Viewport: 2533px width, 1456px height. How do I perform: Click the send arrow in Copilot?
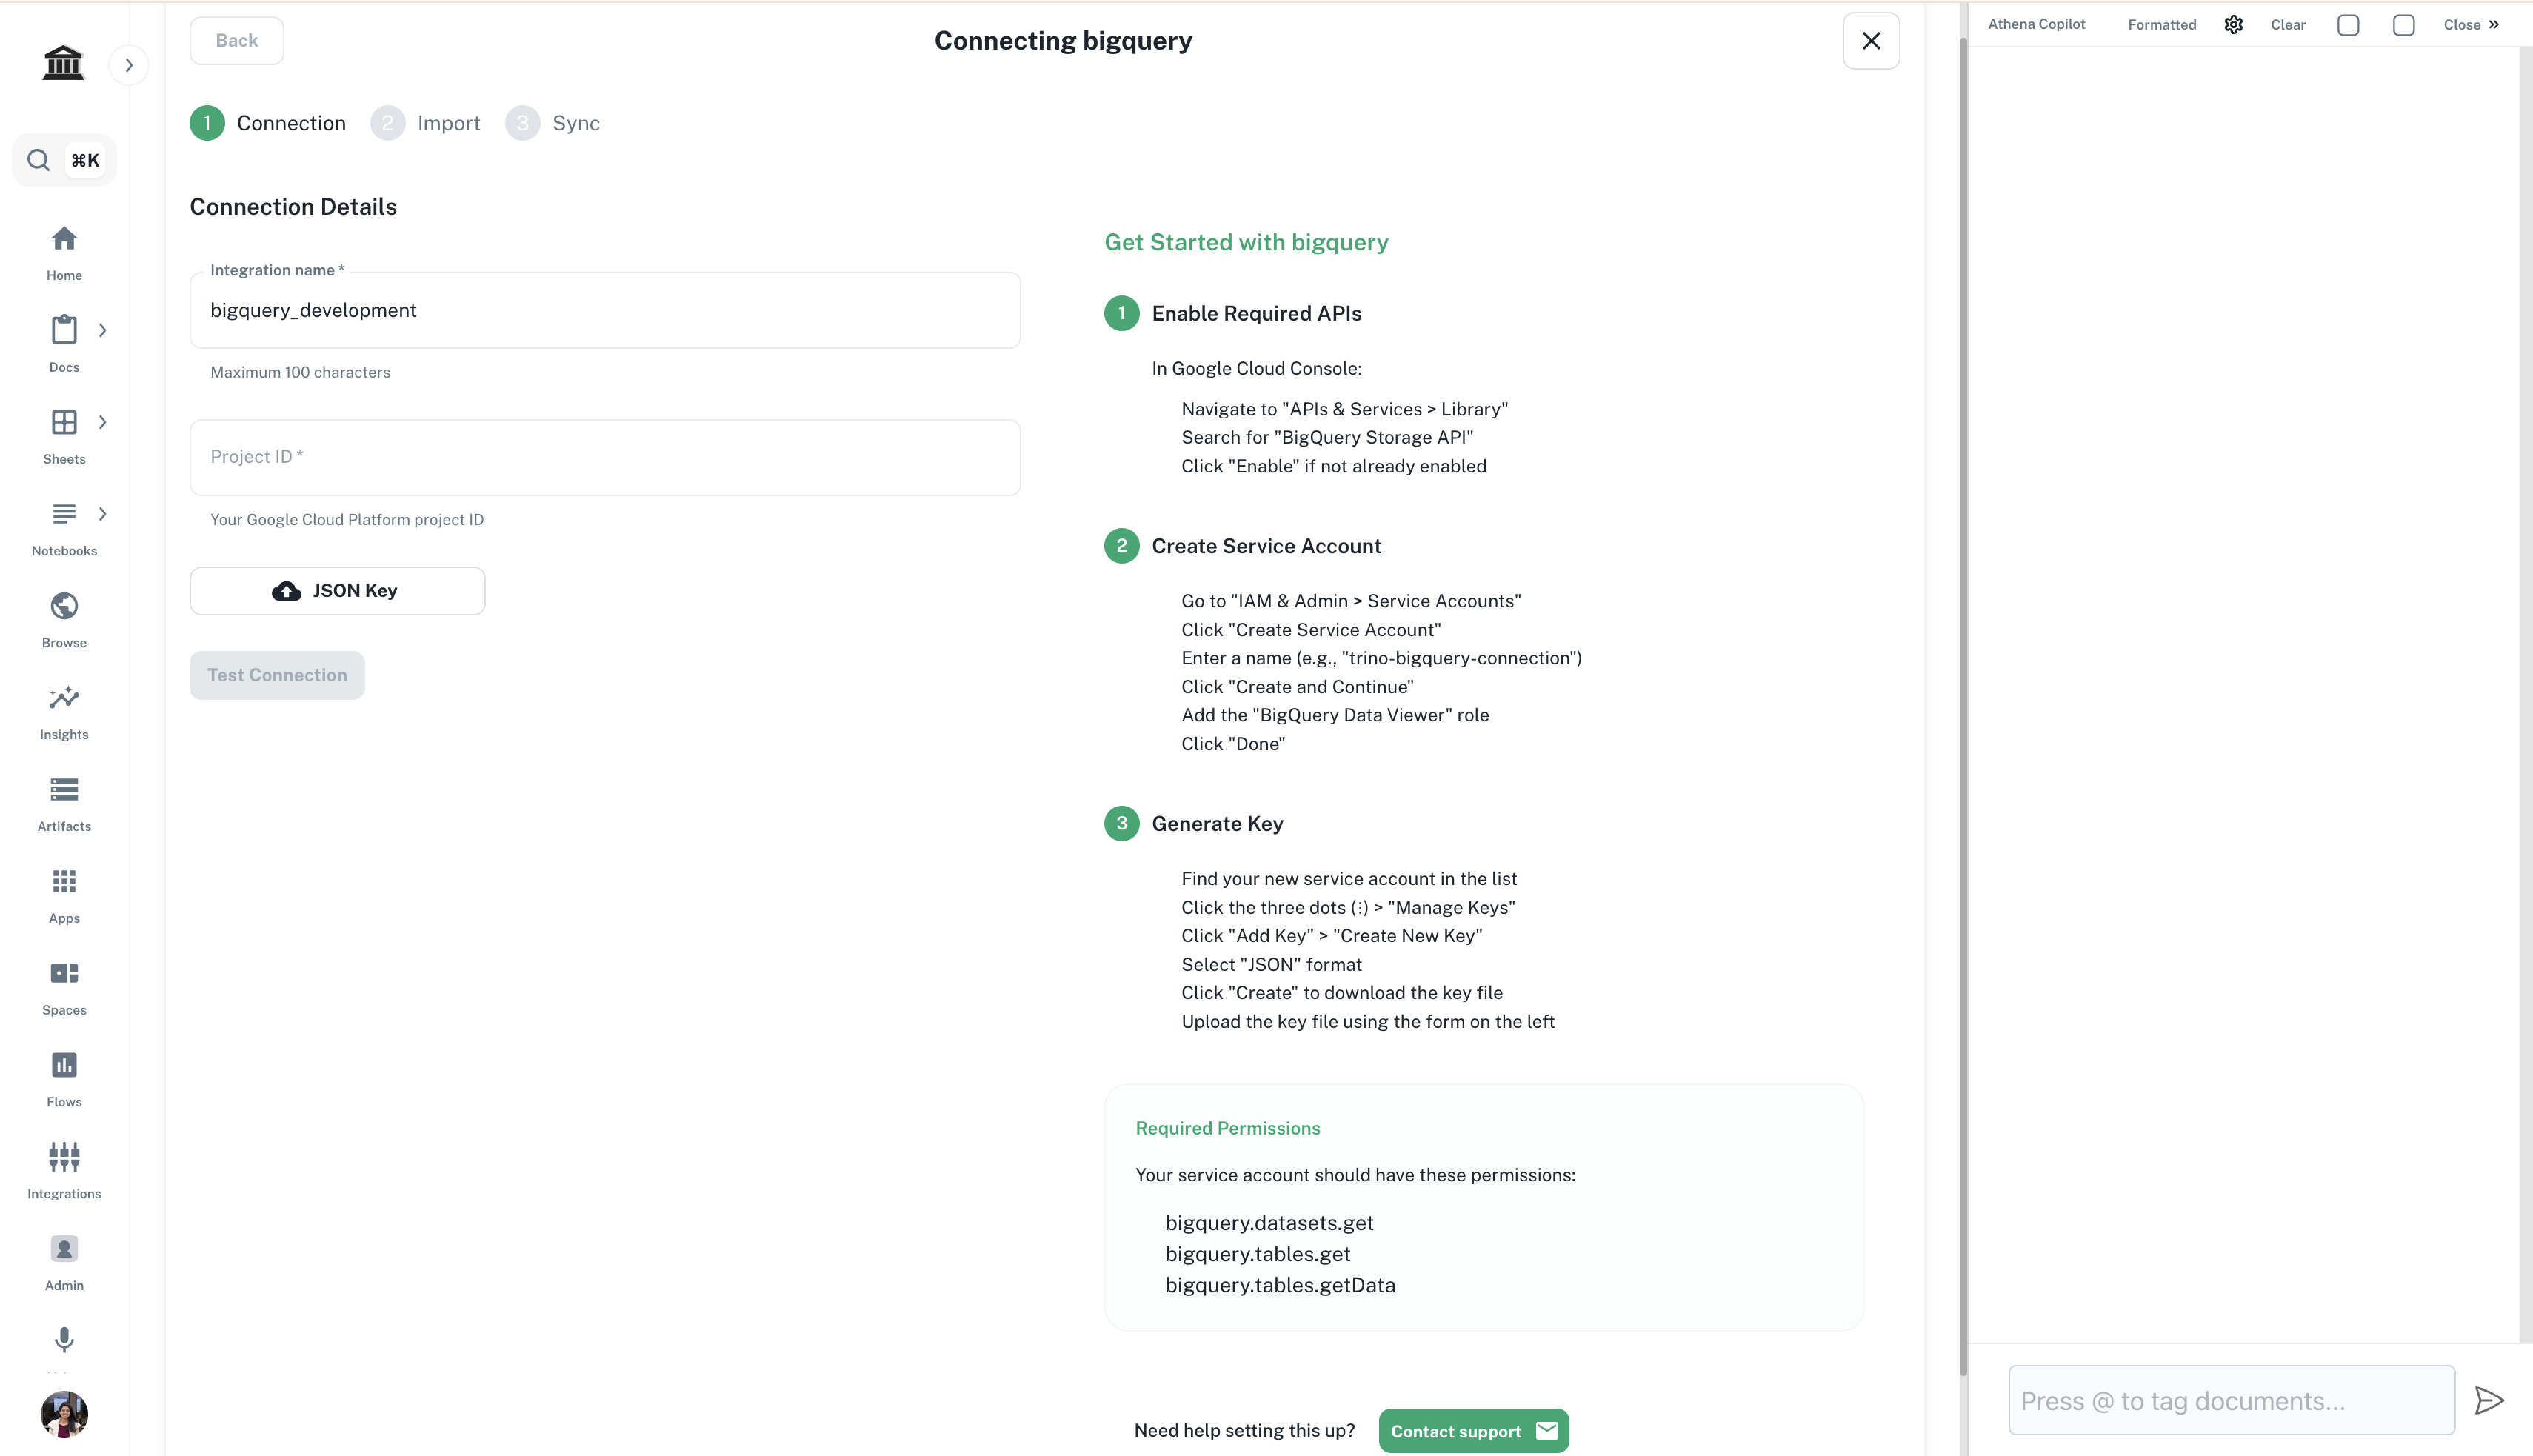point(2488,1400)
